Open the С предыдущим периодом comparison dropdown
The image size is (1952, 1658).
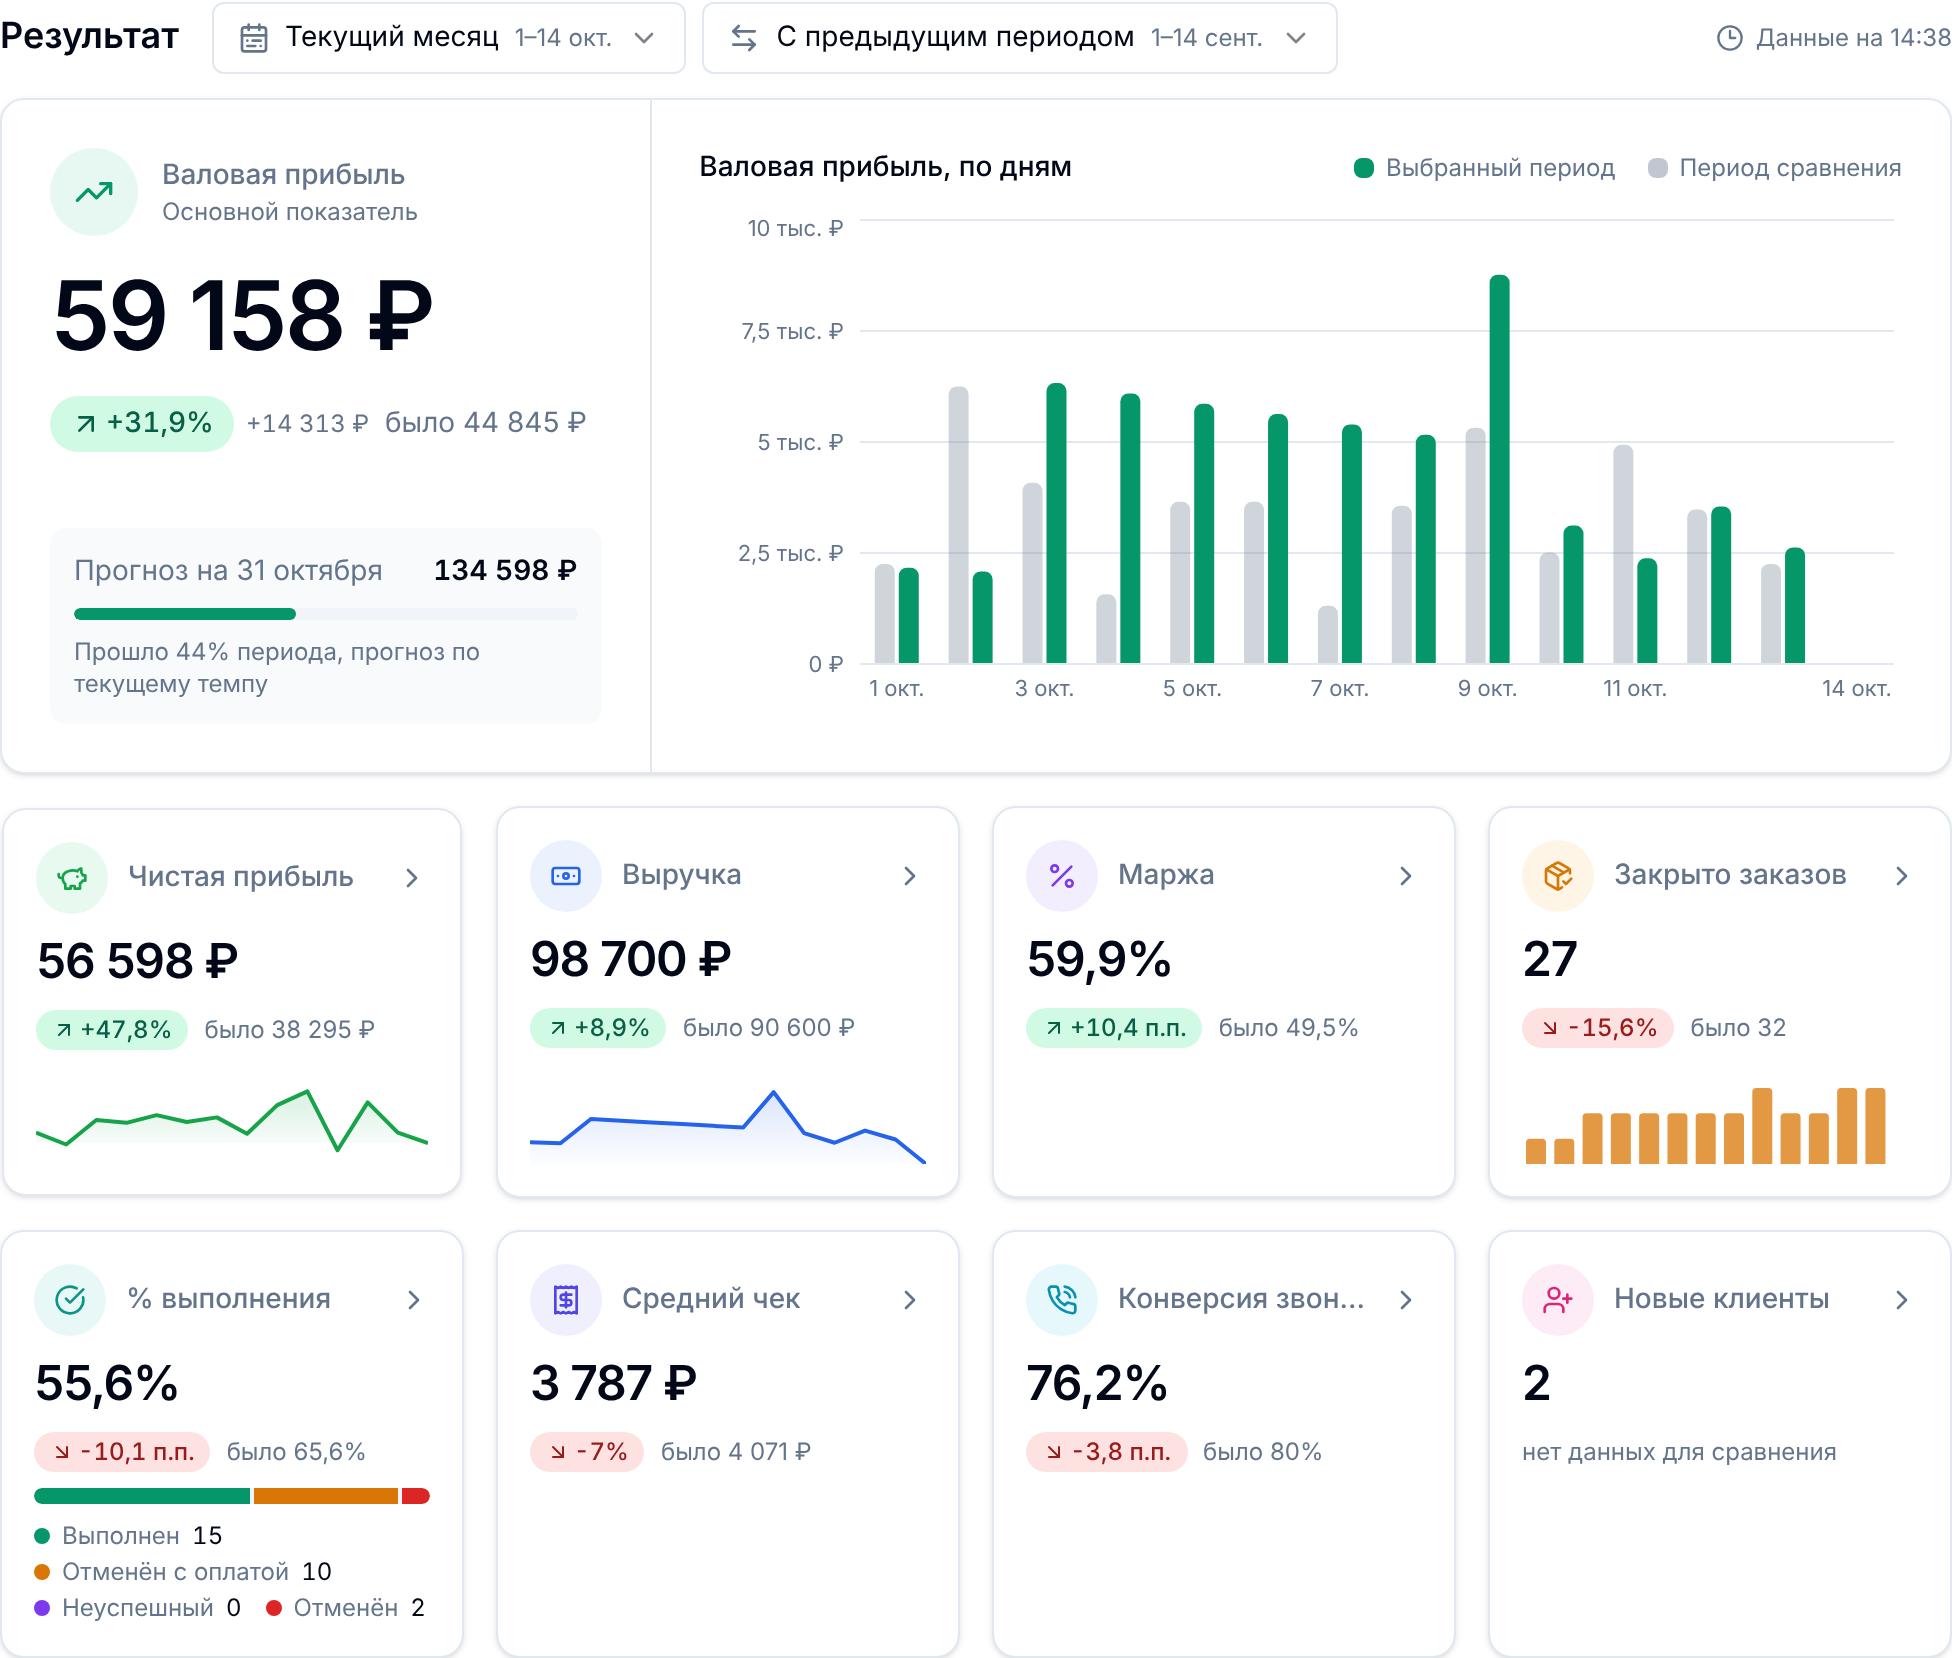[1020, 38]
